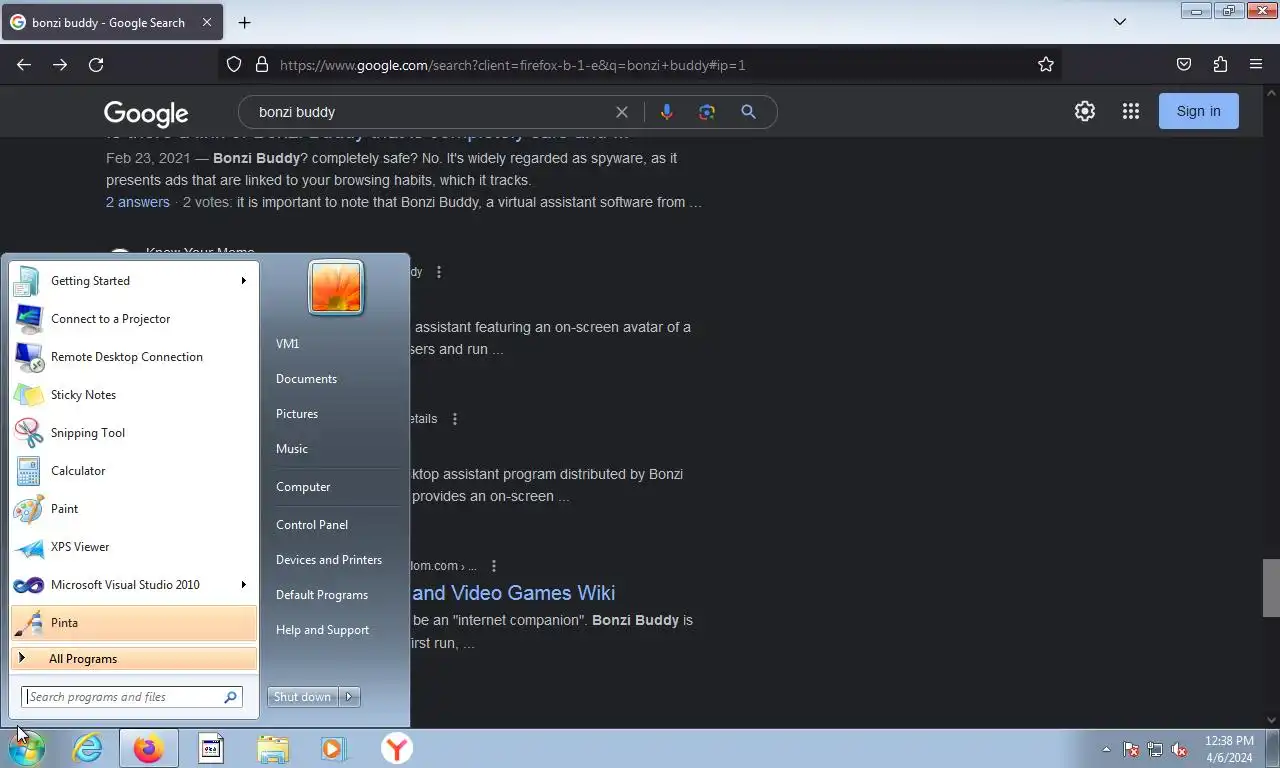Open Help and Support
Viewport: 1280px width, 768px height.
coord(322,630)
